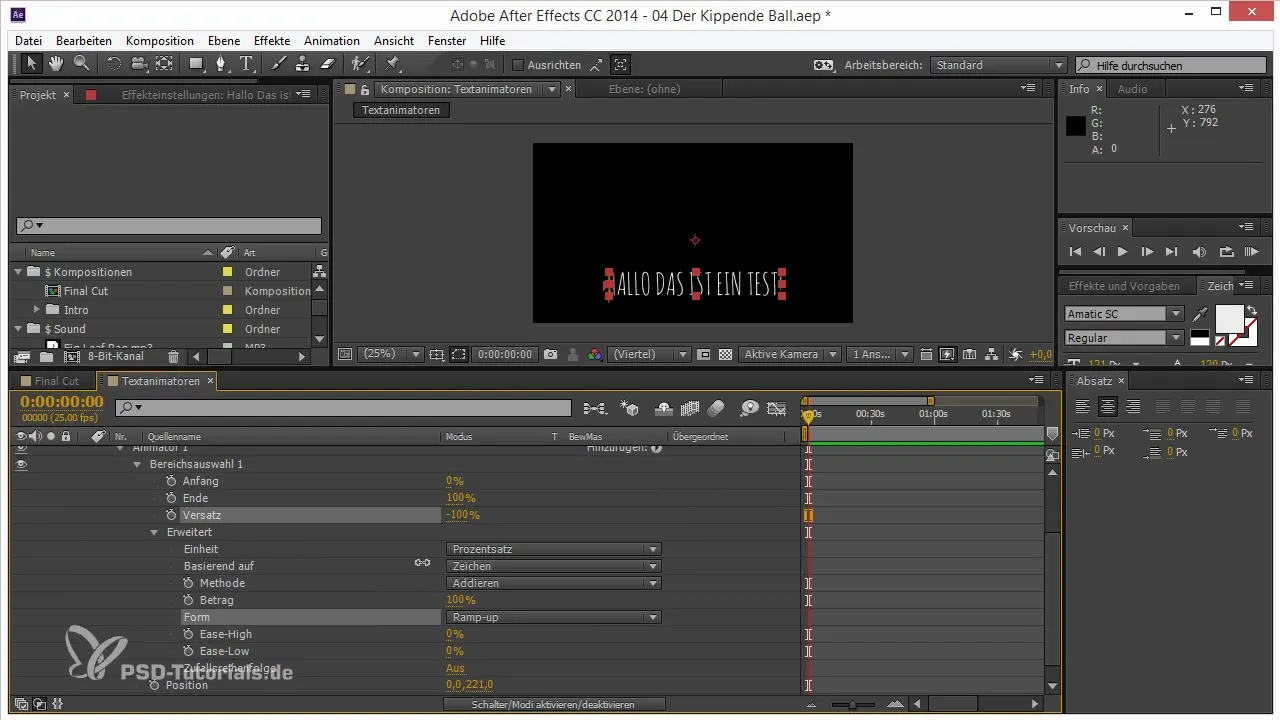The height and width of the screenshot is (720, 1280).
Task: Toggle the mute audio button in Vorschau
Action: coord(1200,252)
